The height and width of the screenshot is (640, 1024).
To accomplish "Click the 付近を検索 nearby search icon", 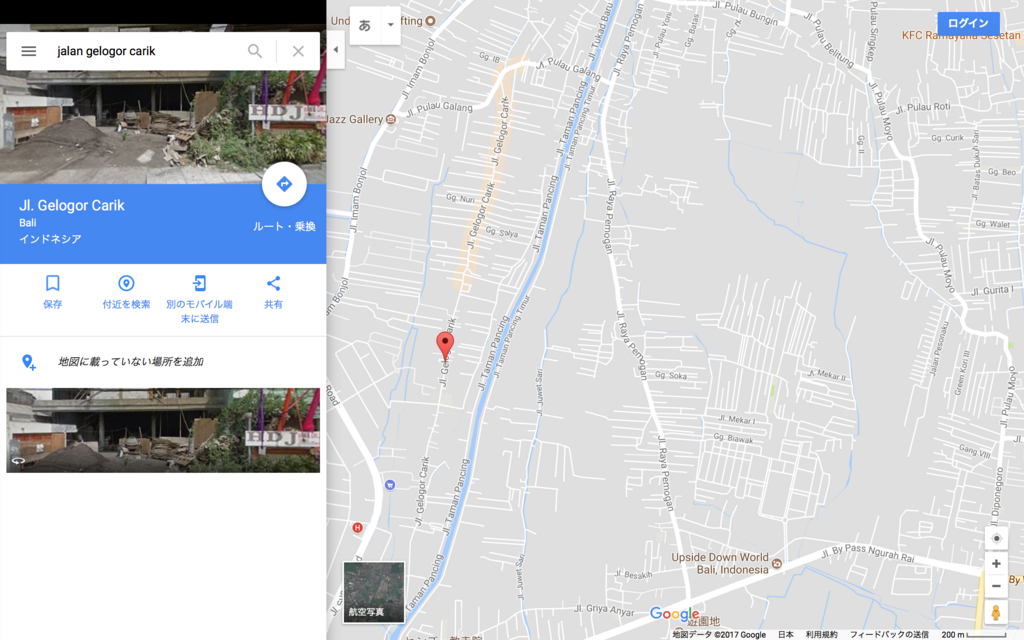I will coord(126,283).
